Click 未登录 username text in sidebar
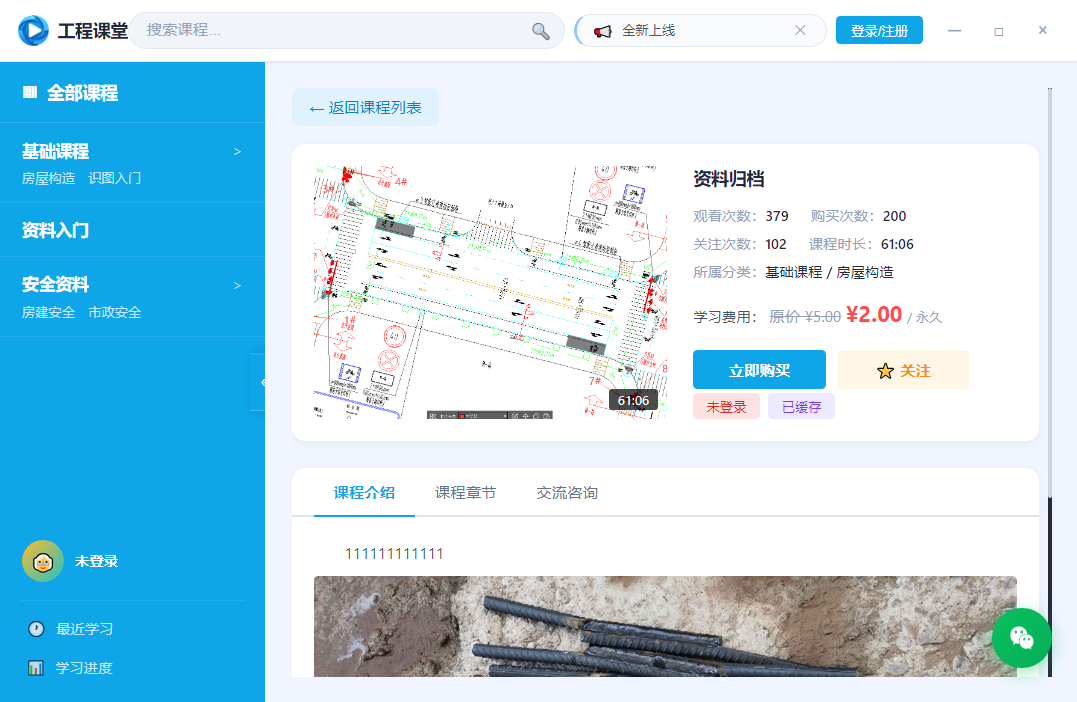 tap(96, 561)
